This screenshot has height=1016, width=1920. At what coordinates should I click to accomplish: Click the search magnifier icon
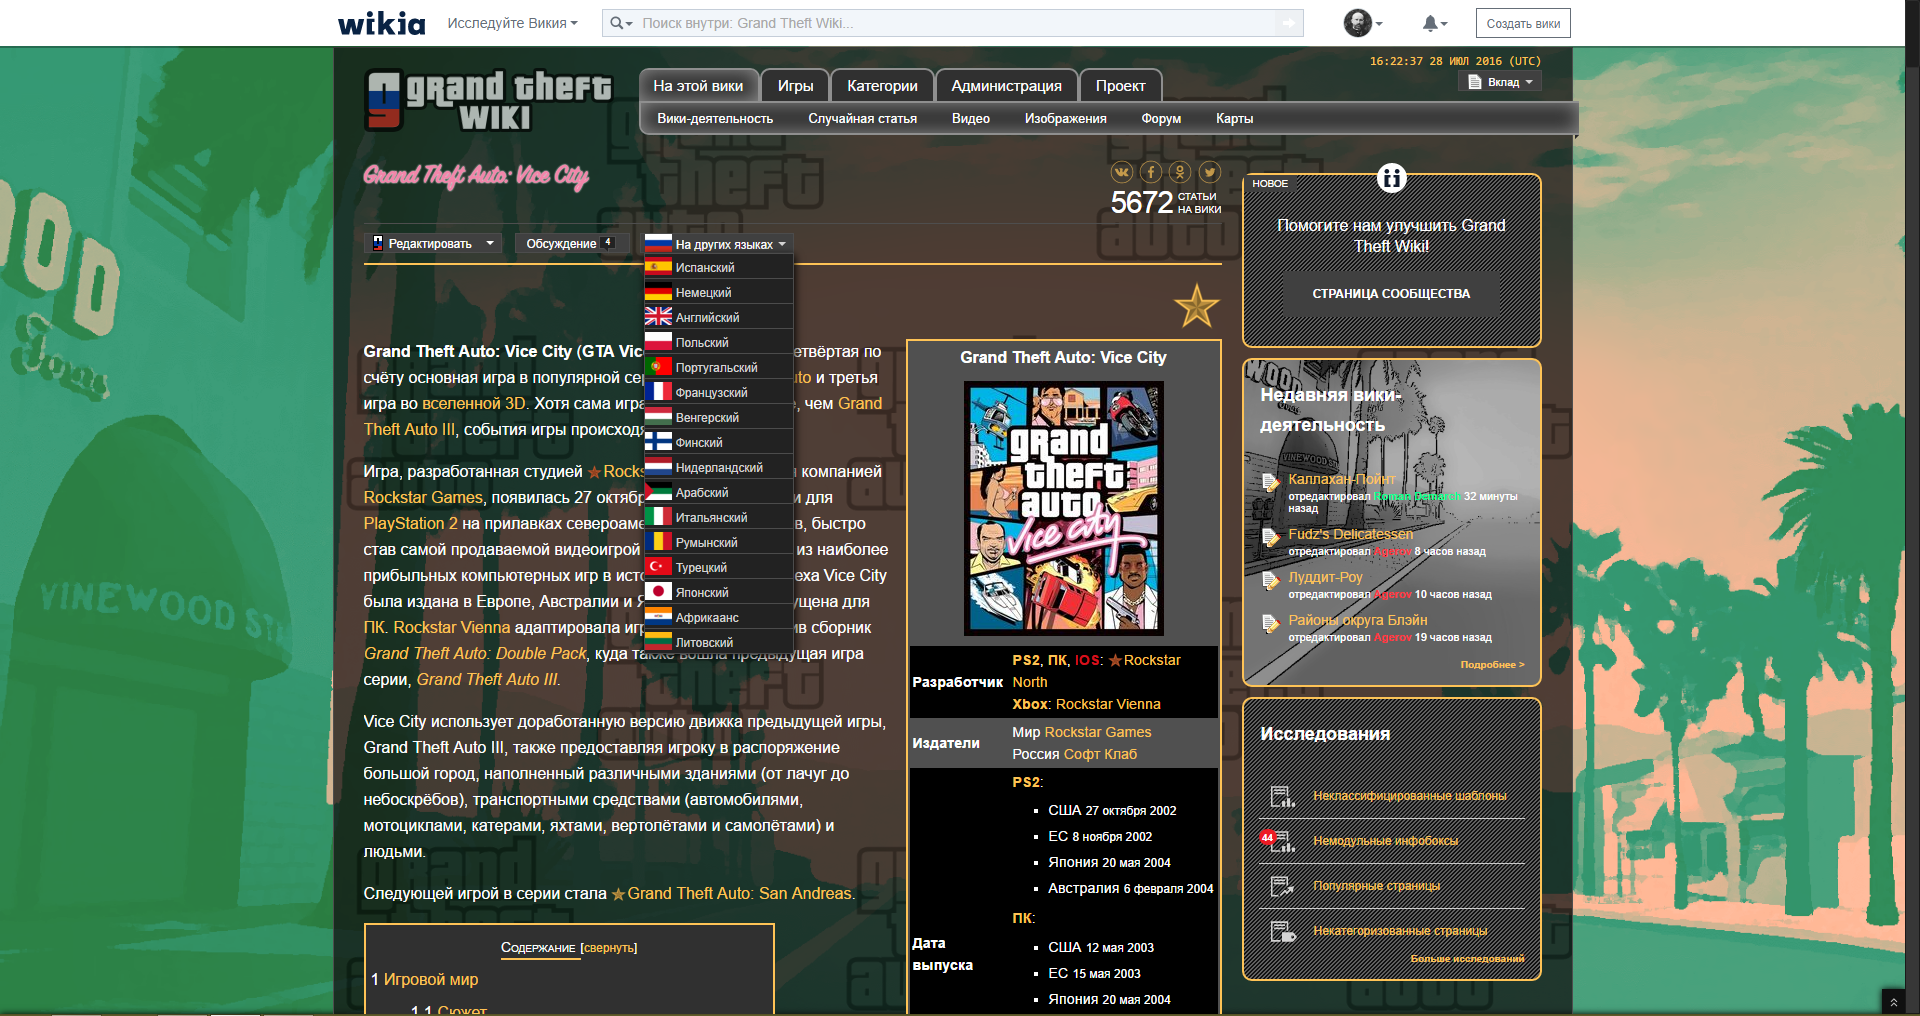point(621,23)
